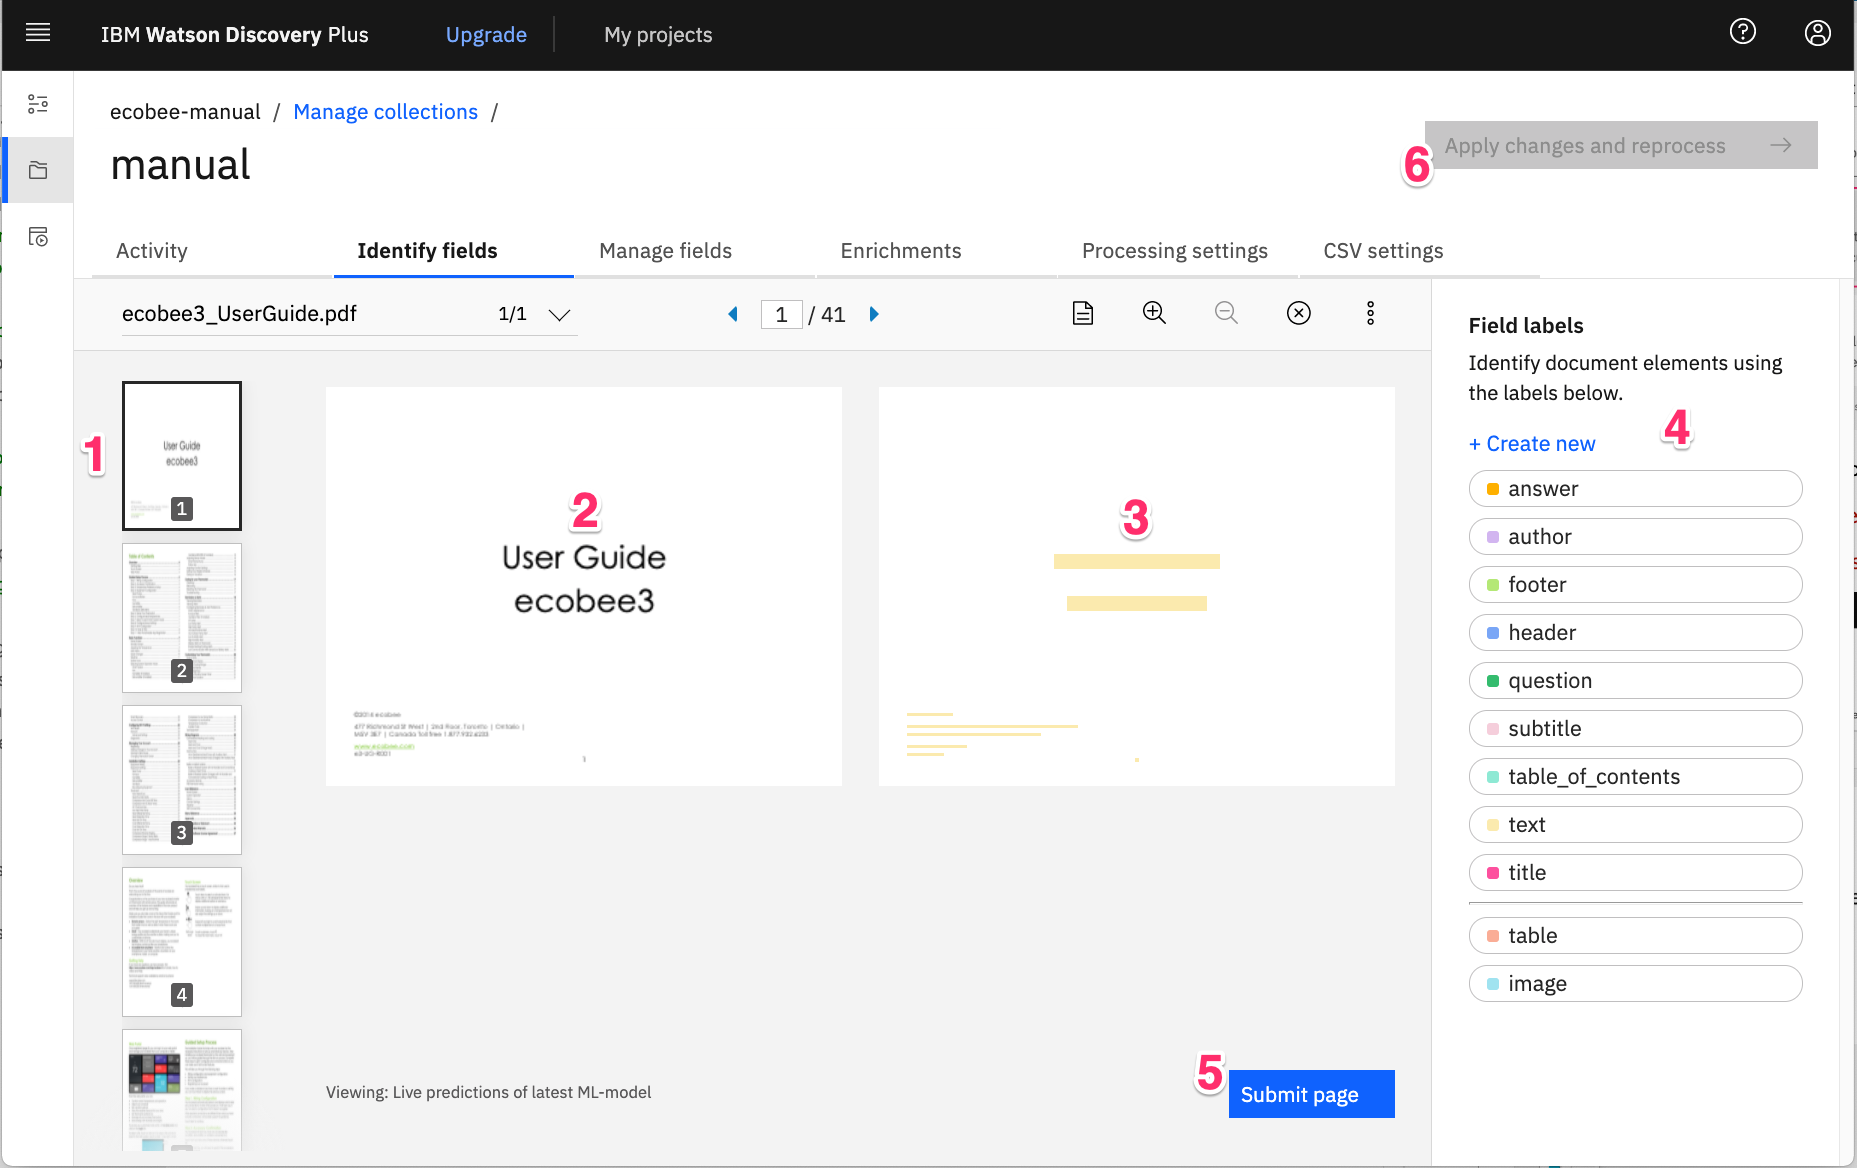The width and height of the screenshot is (1857, 1168).
Task: Open the vertical three-dot overflow menu
Action: point(1371,313)
